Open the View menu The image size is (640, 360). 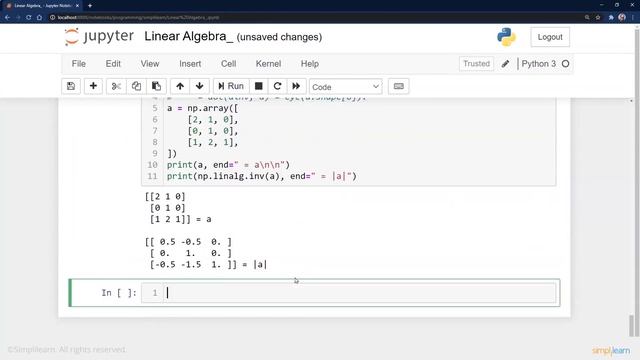click(150, 64)
